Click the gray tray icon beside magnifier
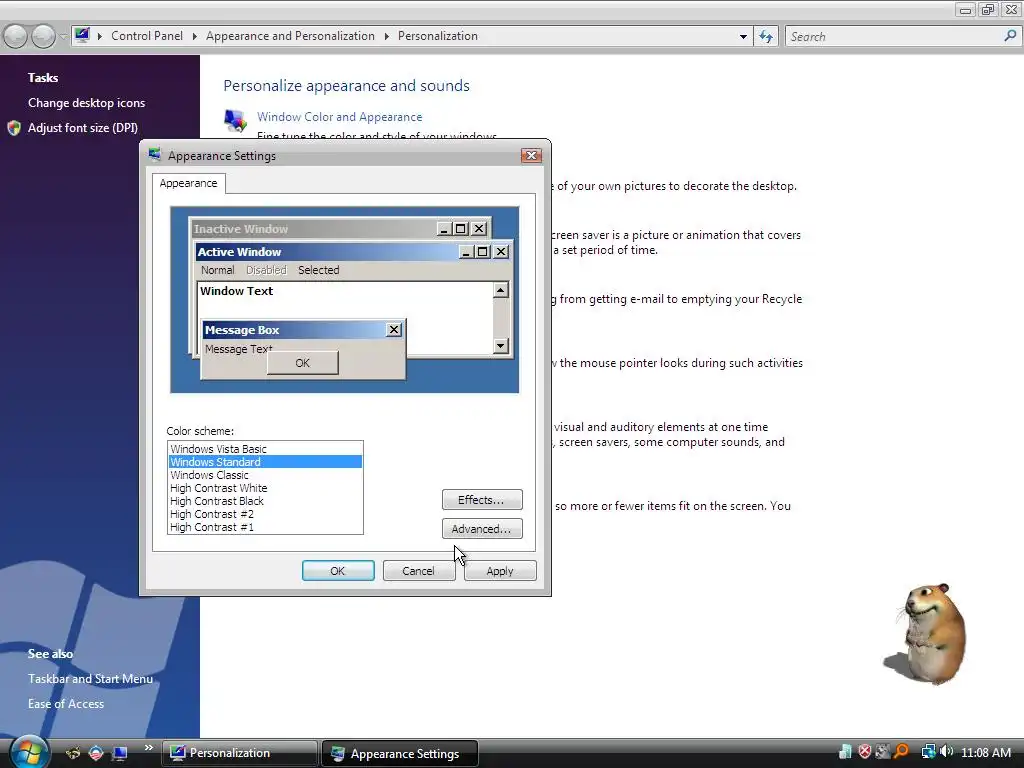Screen dimensions: 1024x768 [883, 752]
